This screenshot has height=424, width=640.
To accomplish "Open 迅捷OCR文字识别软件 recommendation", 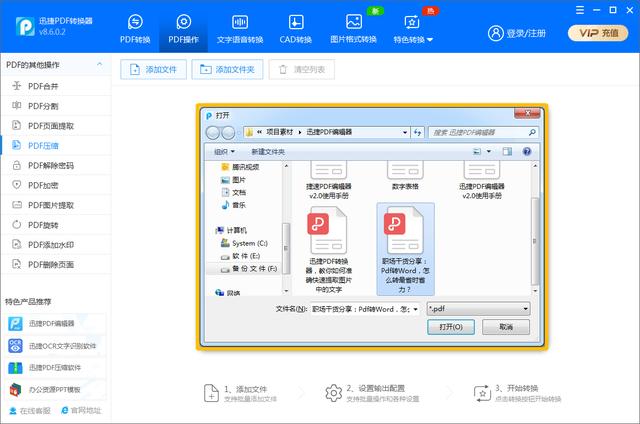I will (x=56, y=346).
